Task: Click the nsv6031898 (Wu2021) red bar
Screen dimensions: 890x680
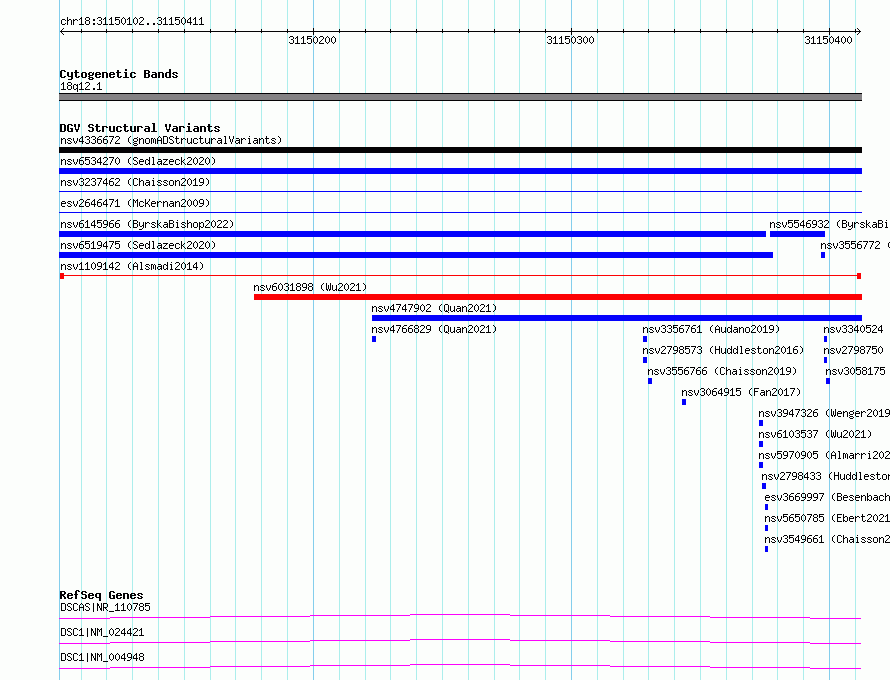Action: (x=558, y=297)
